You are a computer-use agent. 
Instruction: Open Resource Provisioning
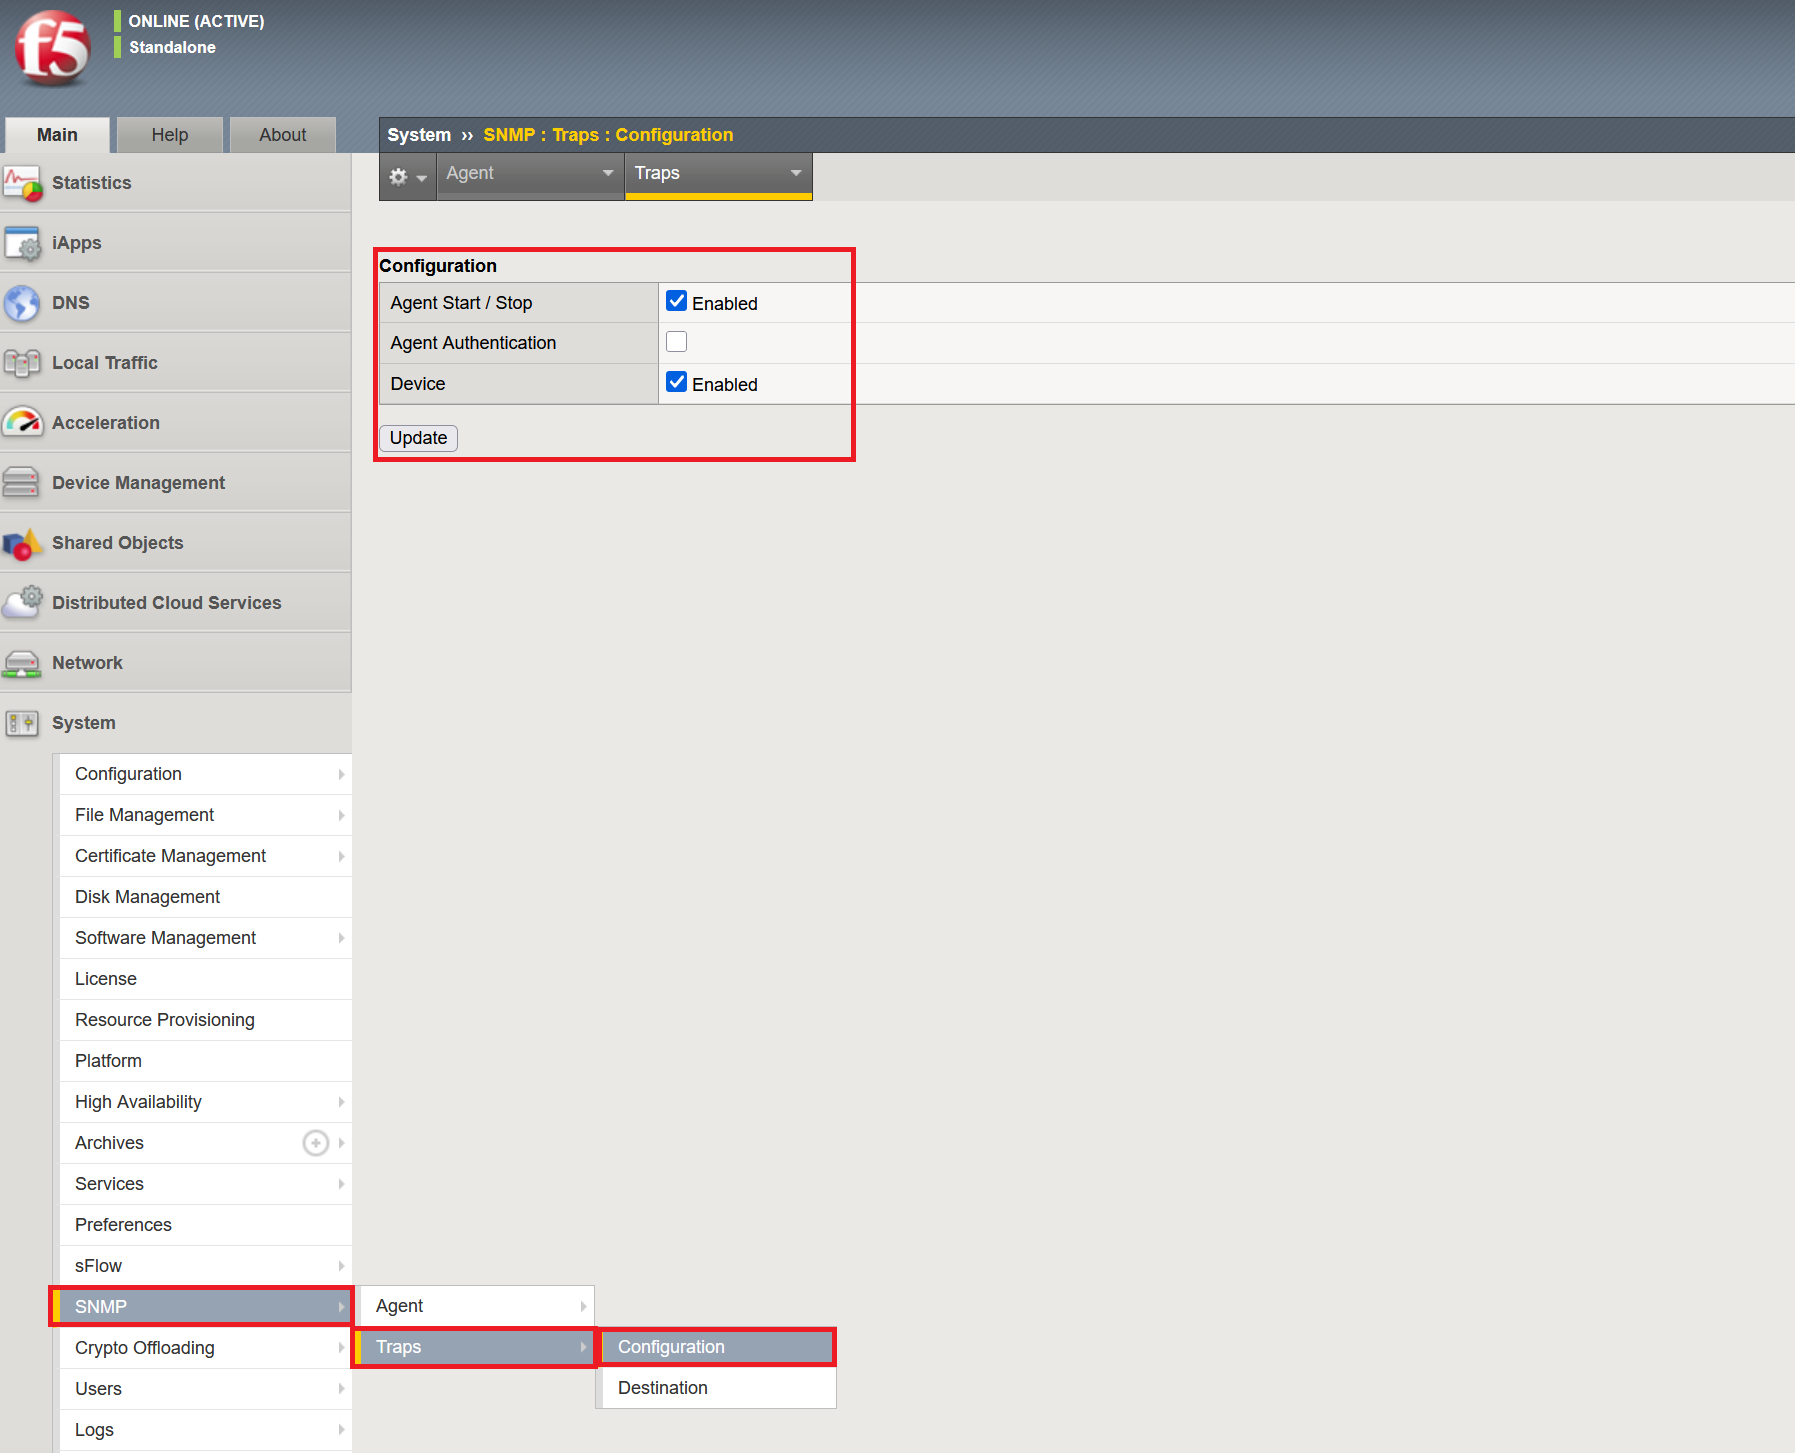206,1020
